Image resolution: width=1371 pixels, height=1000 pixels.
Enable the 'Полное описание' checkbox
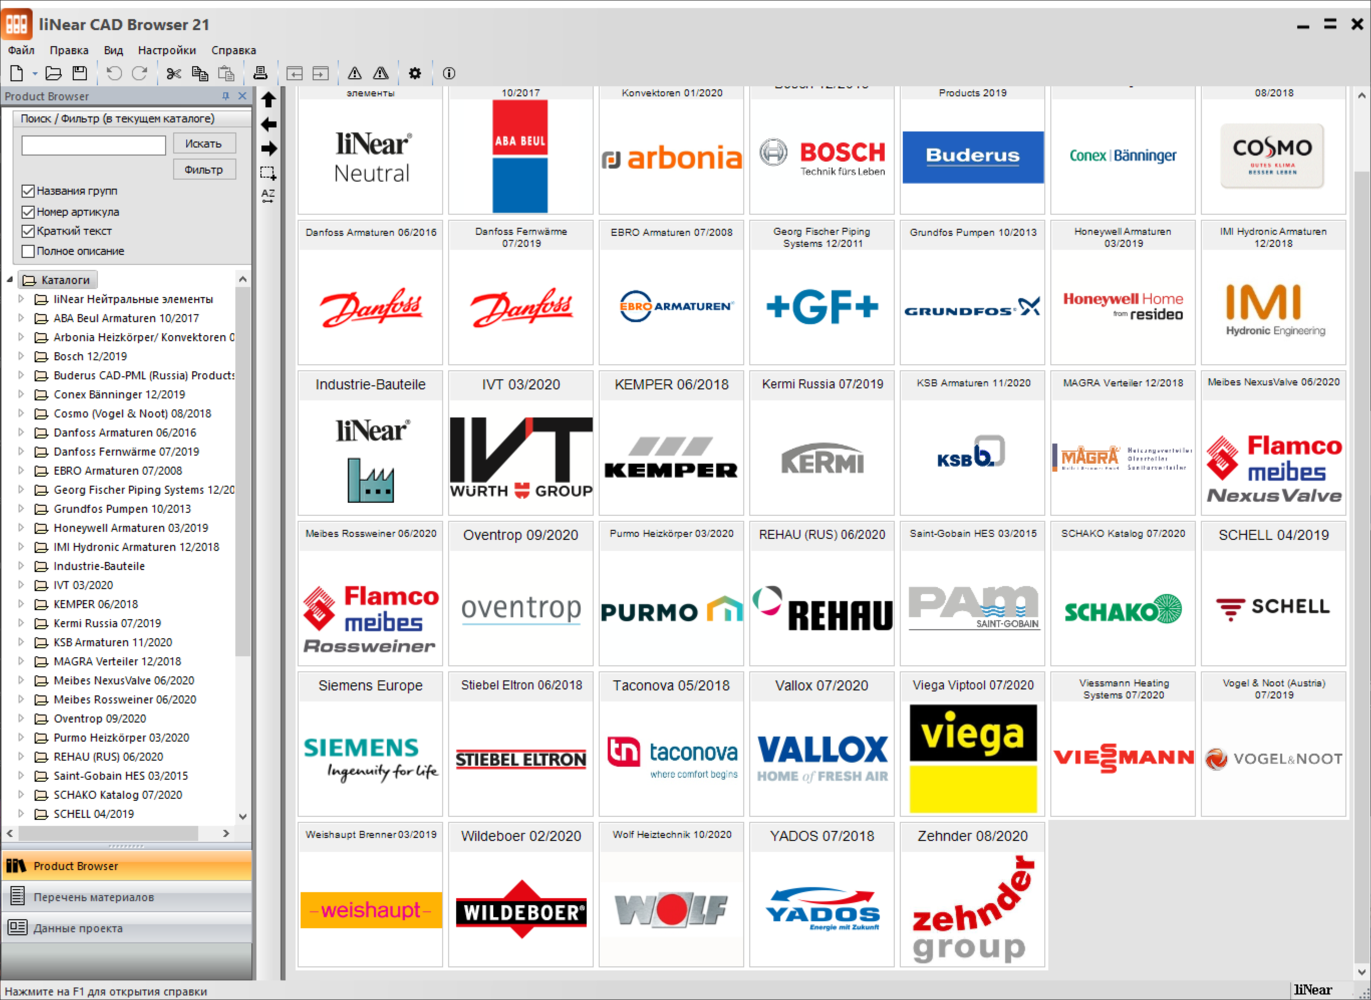tap(28, 251)
